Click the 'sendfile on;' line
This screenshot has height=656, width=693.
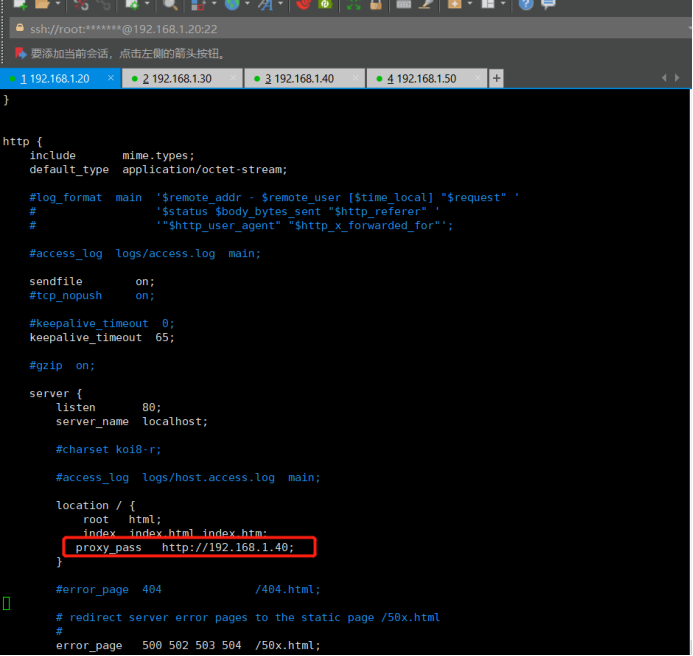point(92,281)
